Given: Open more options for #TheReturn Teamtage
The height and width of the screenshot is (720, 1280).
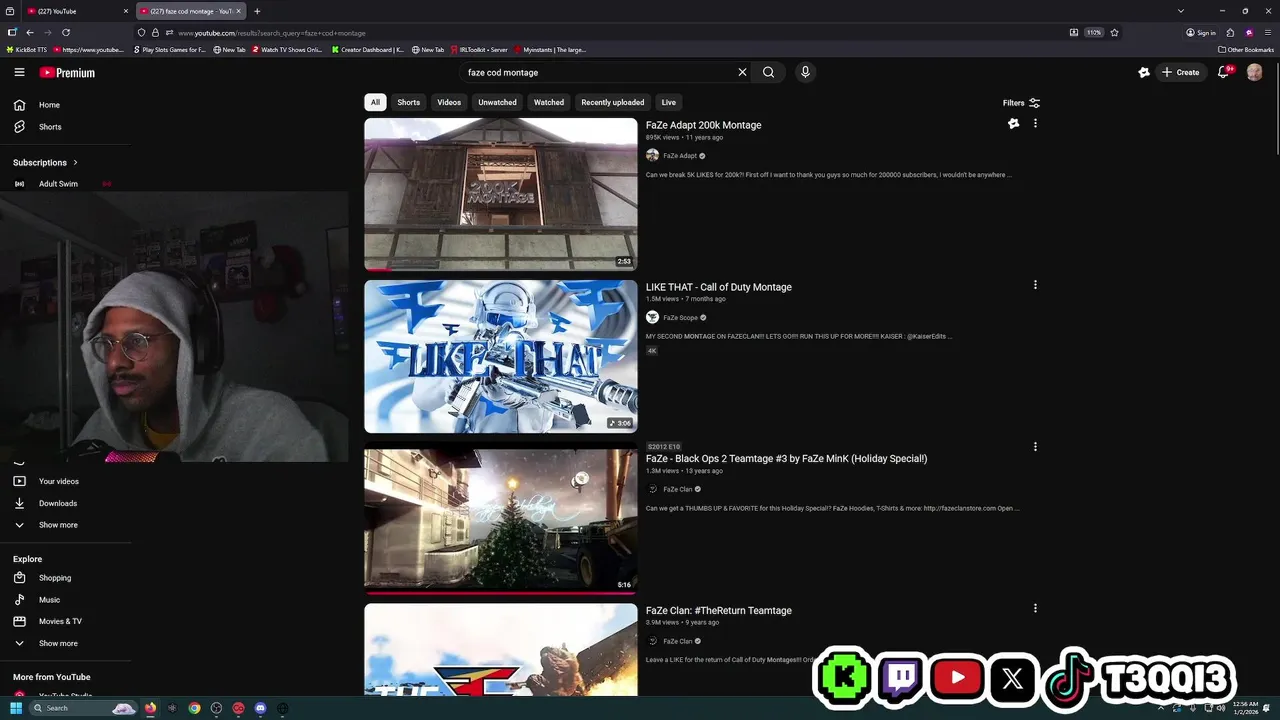Looking at the screenshot, I should [1035, 608].
